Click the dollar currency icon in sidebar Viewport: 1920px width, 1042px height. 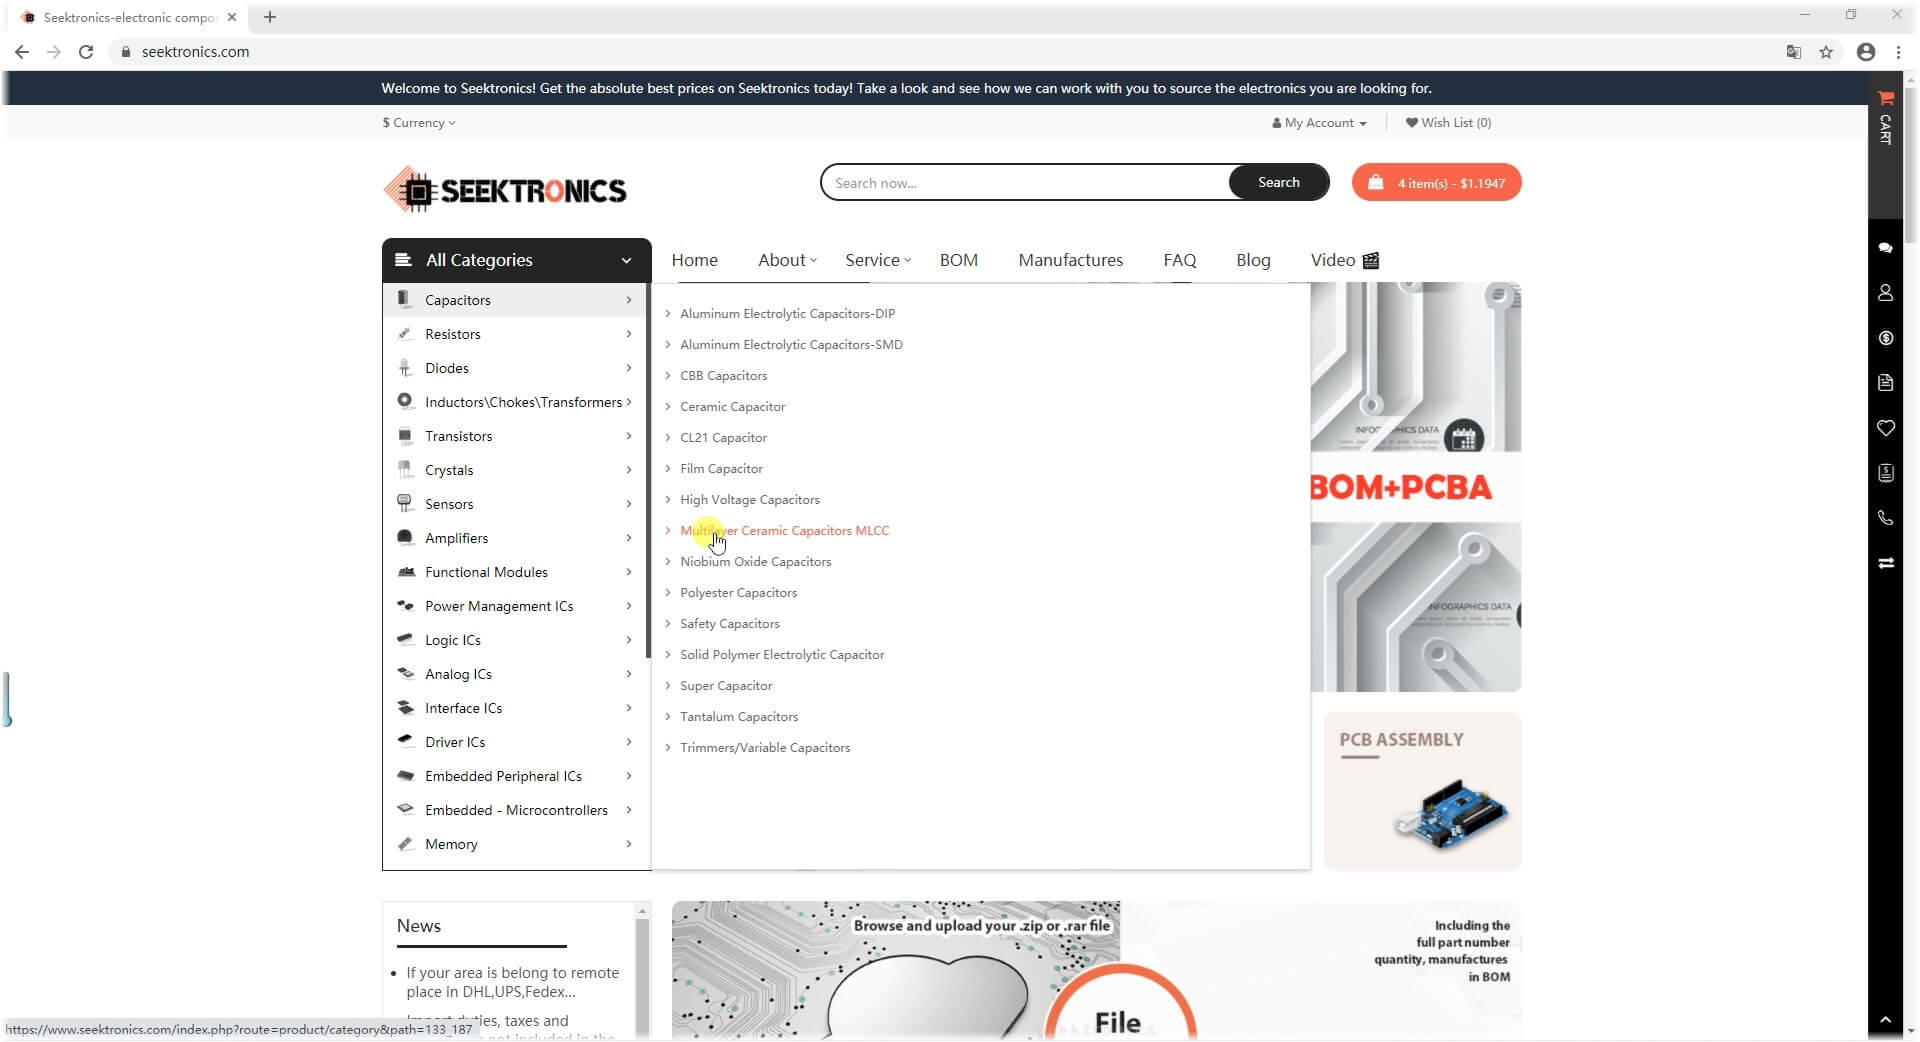[1885, 338]
